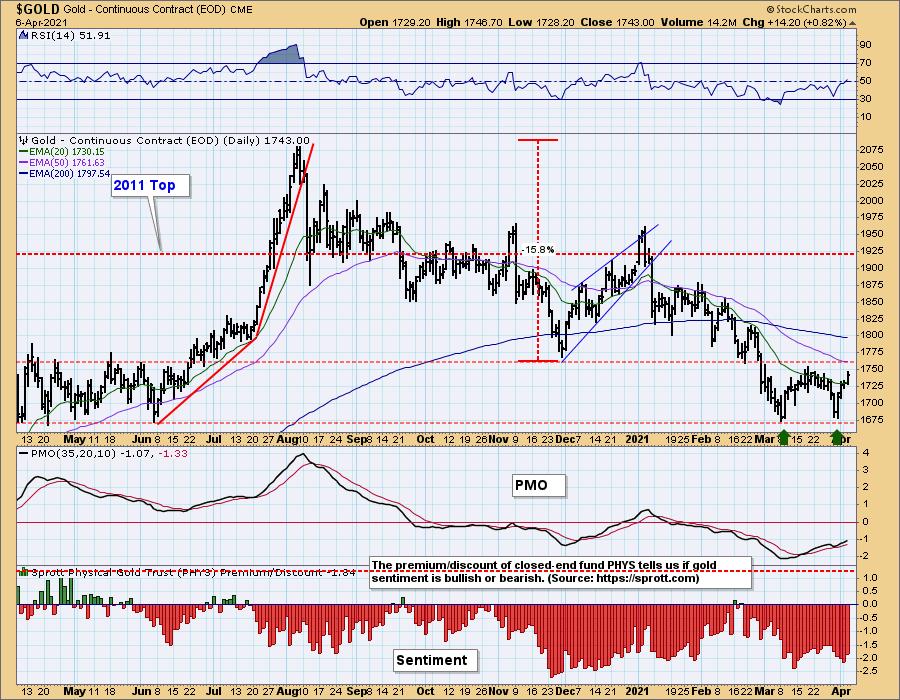Click the RSI axis value 30
Image resolution: width=900 pixels, height=700 pixels.
click(866, 99)
